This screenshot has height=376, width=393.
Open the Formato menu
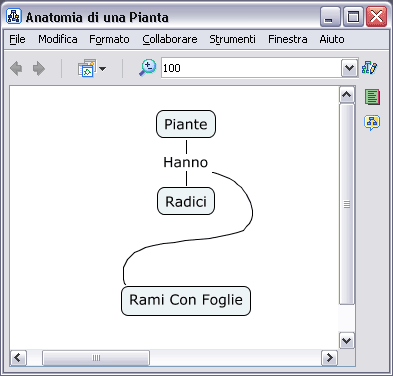tap(109, 39)
